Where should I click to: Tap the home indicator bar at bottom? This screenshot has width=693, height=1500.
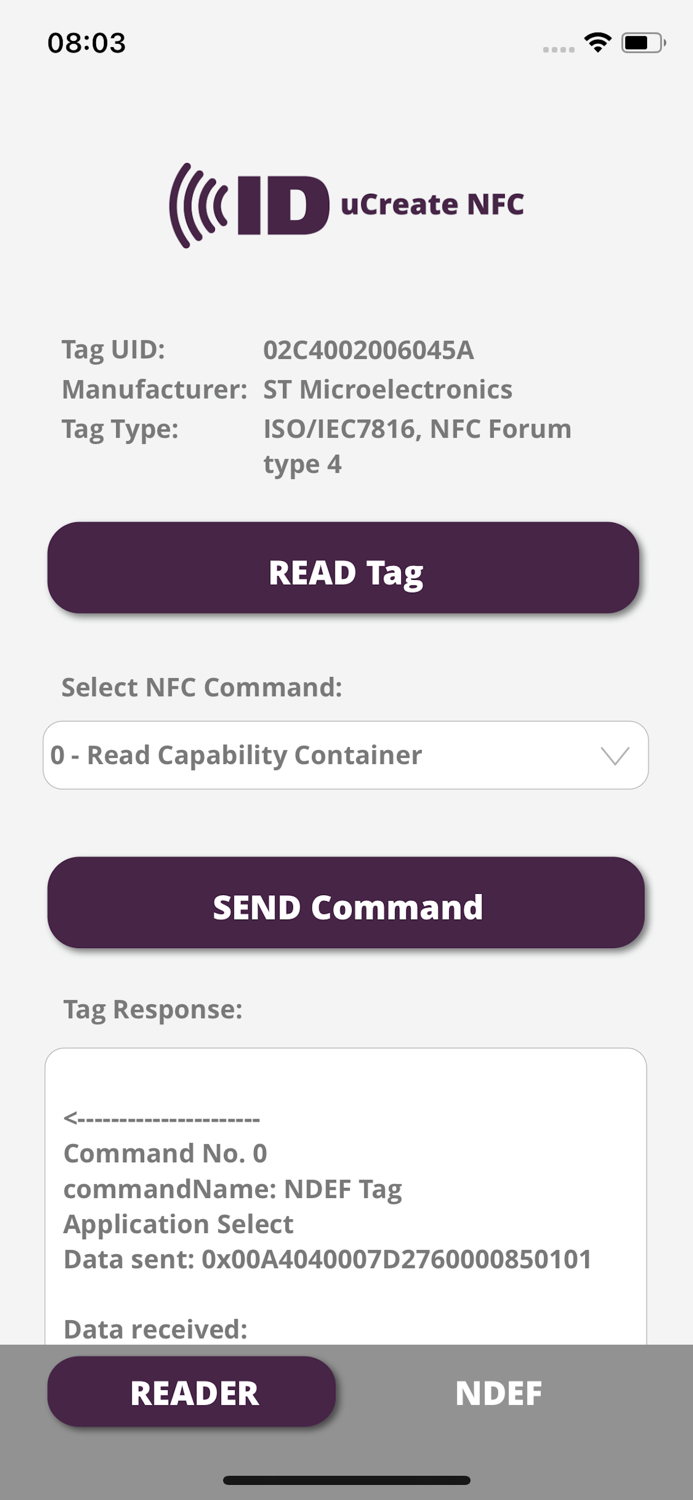click(346, 1480)
